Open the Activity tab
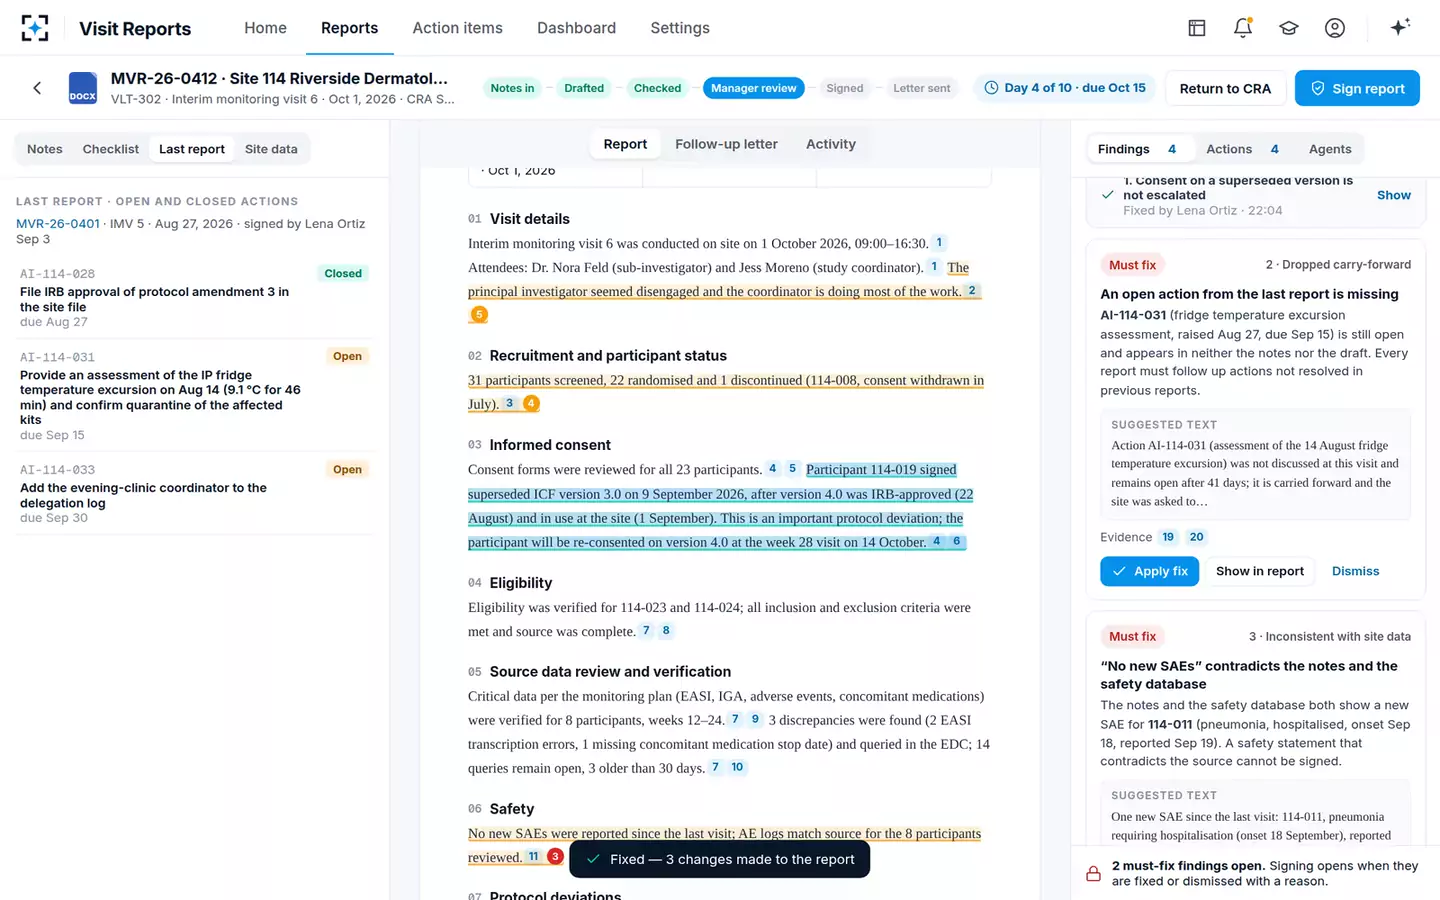The height and width of the screenshot is (900, 1440). pyautogui.click(x=831, y=144)
